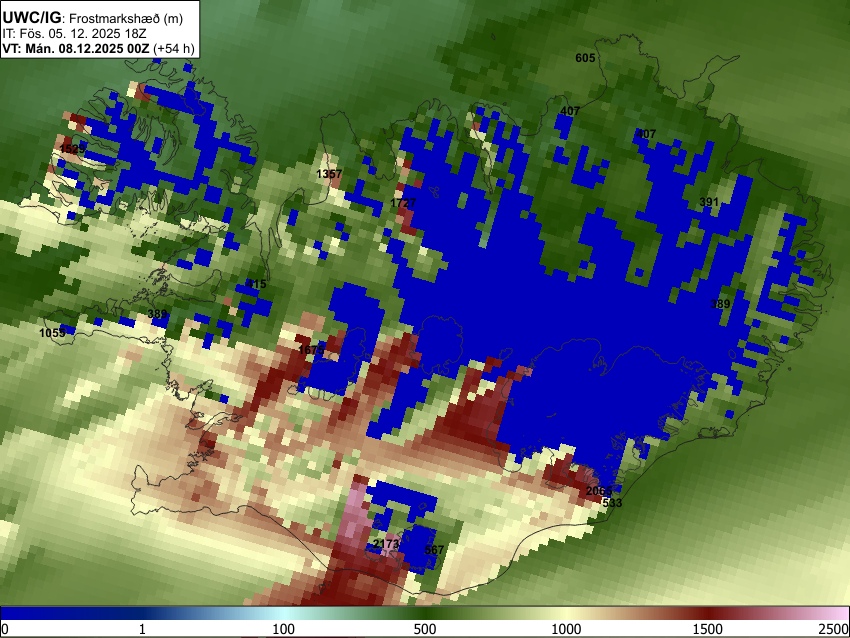Click the 1500 label on color scale
Image resolution: width=850 pixels, height=638 pixels.
click(708, 629)
